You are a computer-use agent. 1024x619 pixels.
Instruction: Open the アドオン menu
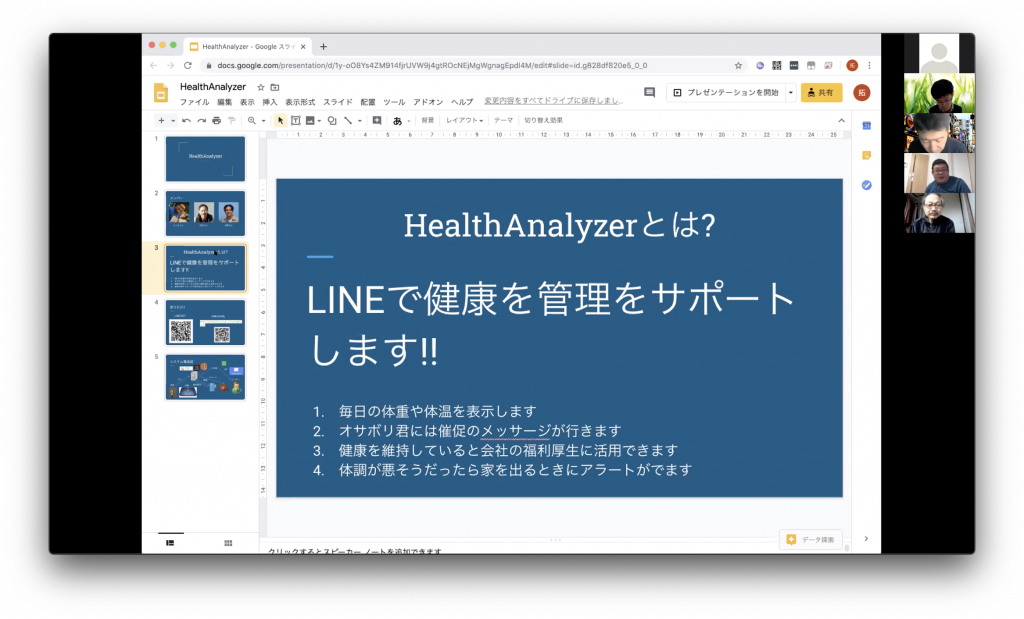(x=428, y=103)
